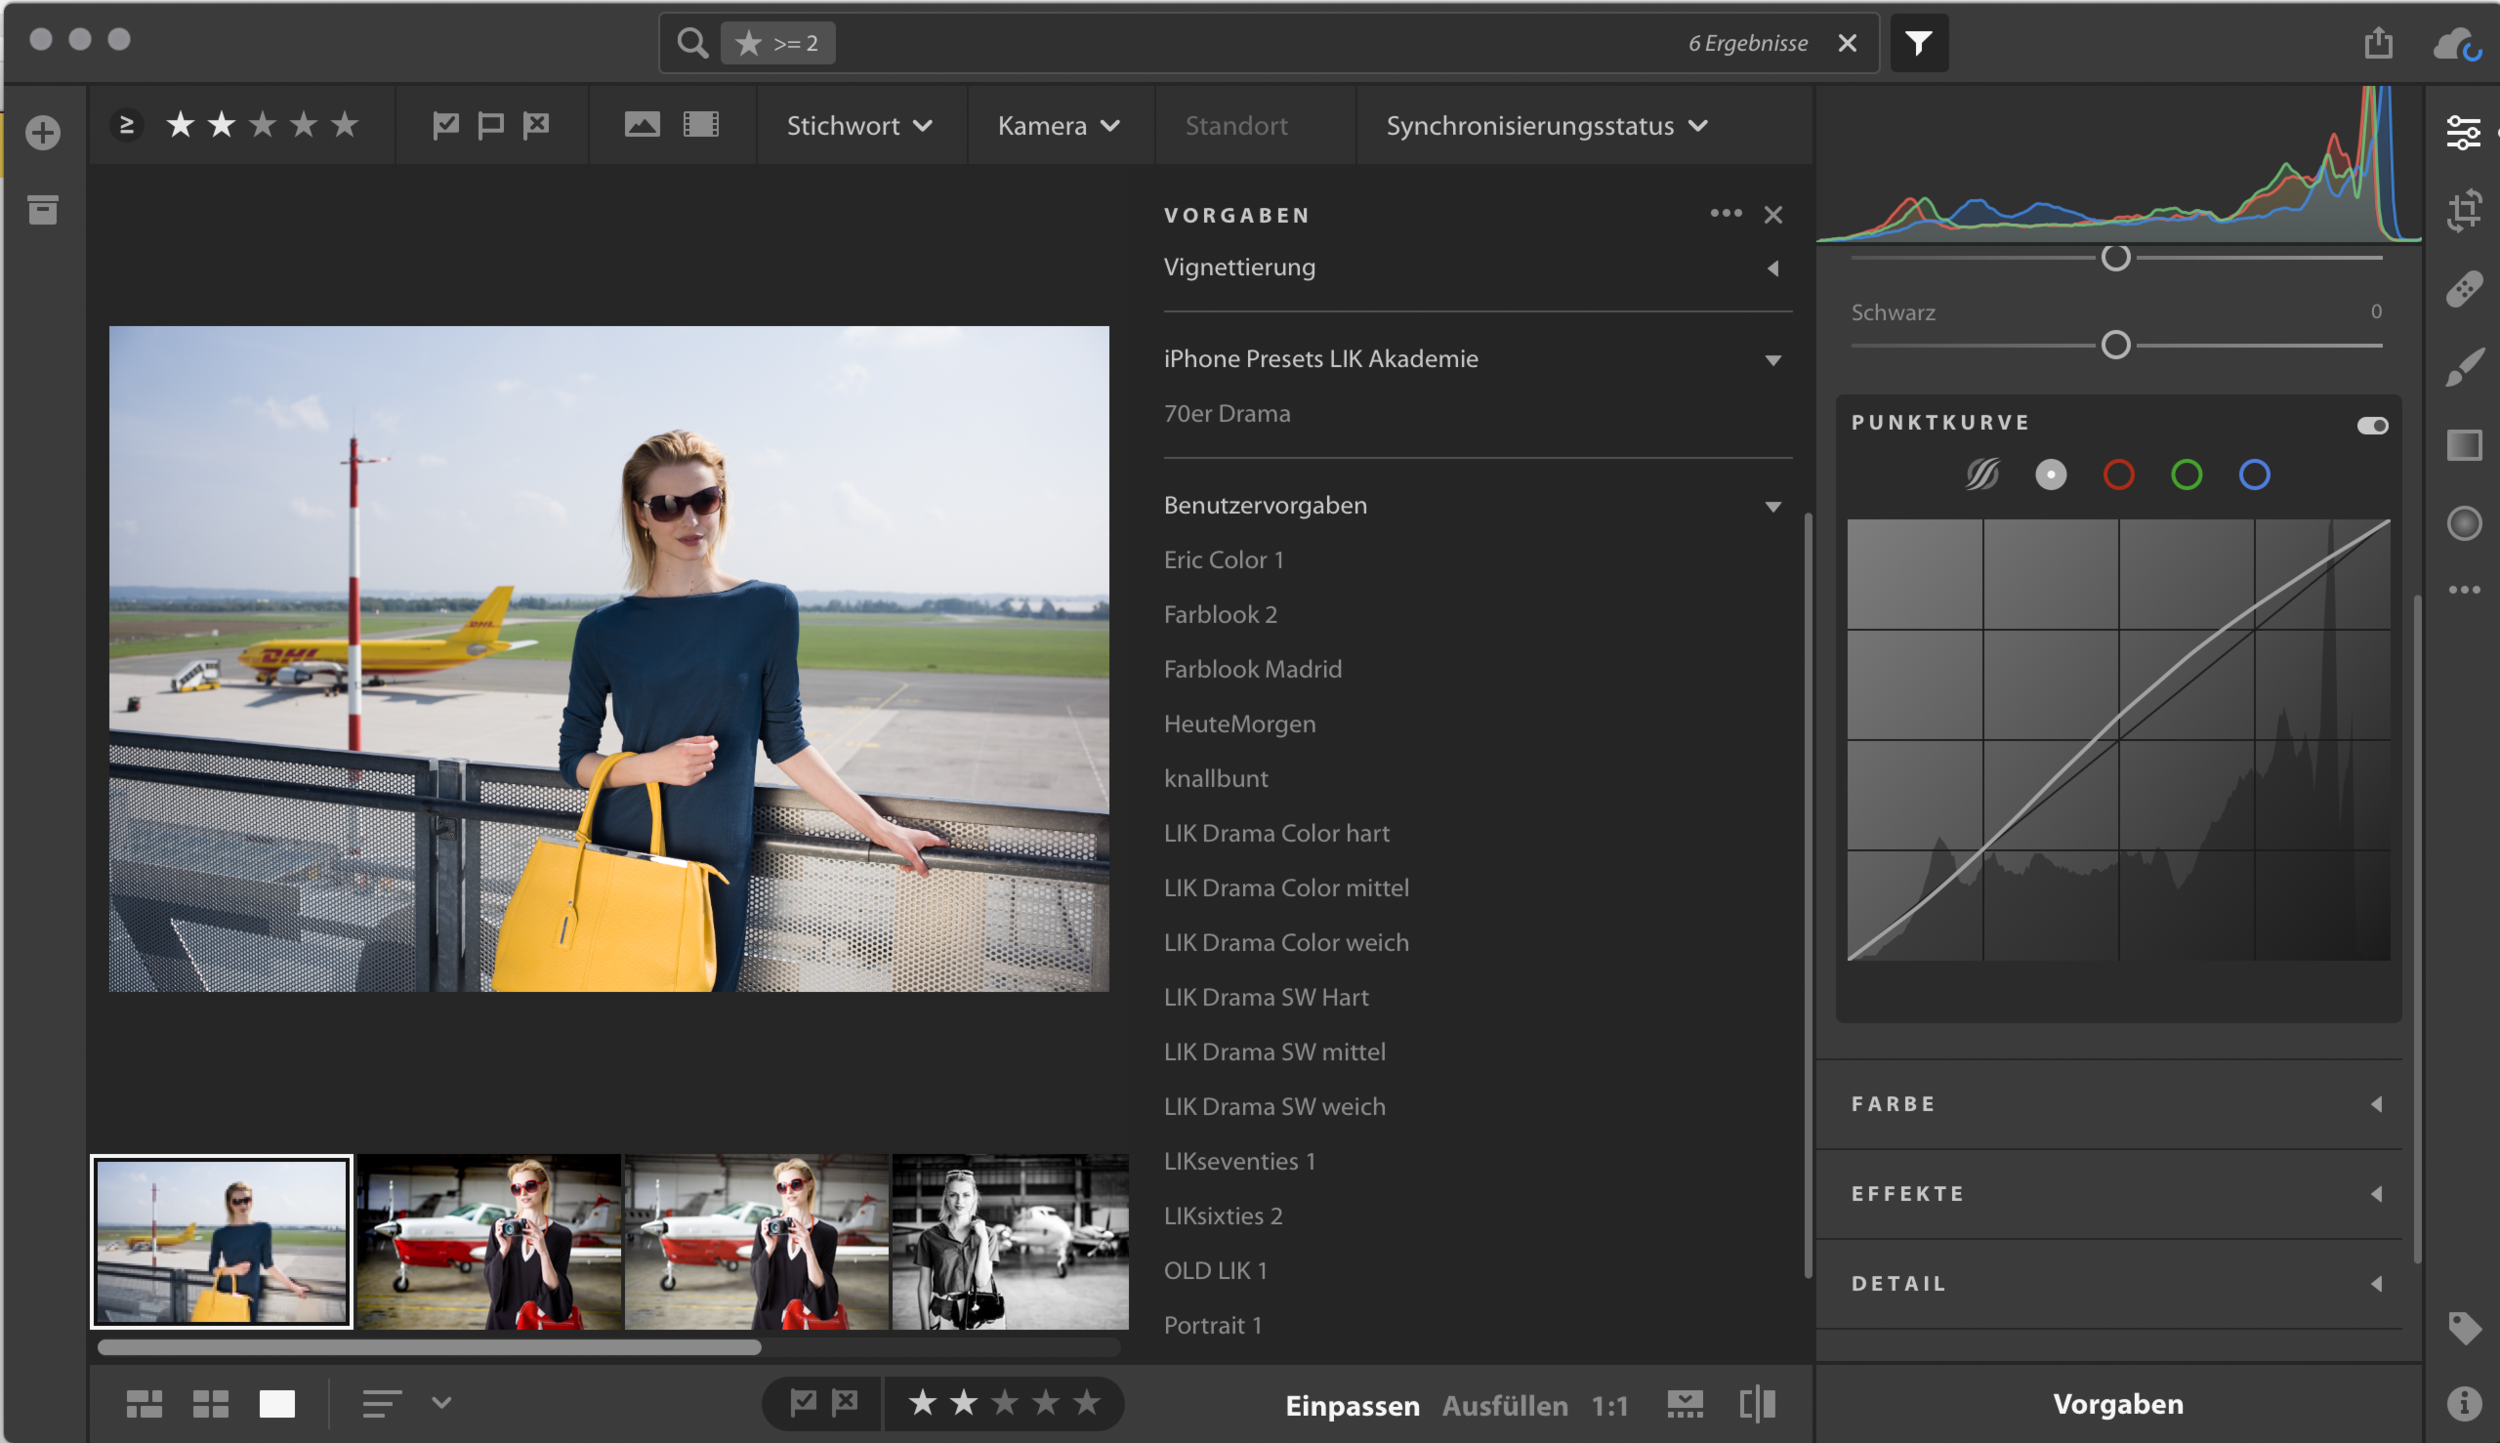The height and width of the screenshot is (1443, 2500).
Task: Expand the Benutzervorgaben preset group
Action: 1772,503
